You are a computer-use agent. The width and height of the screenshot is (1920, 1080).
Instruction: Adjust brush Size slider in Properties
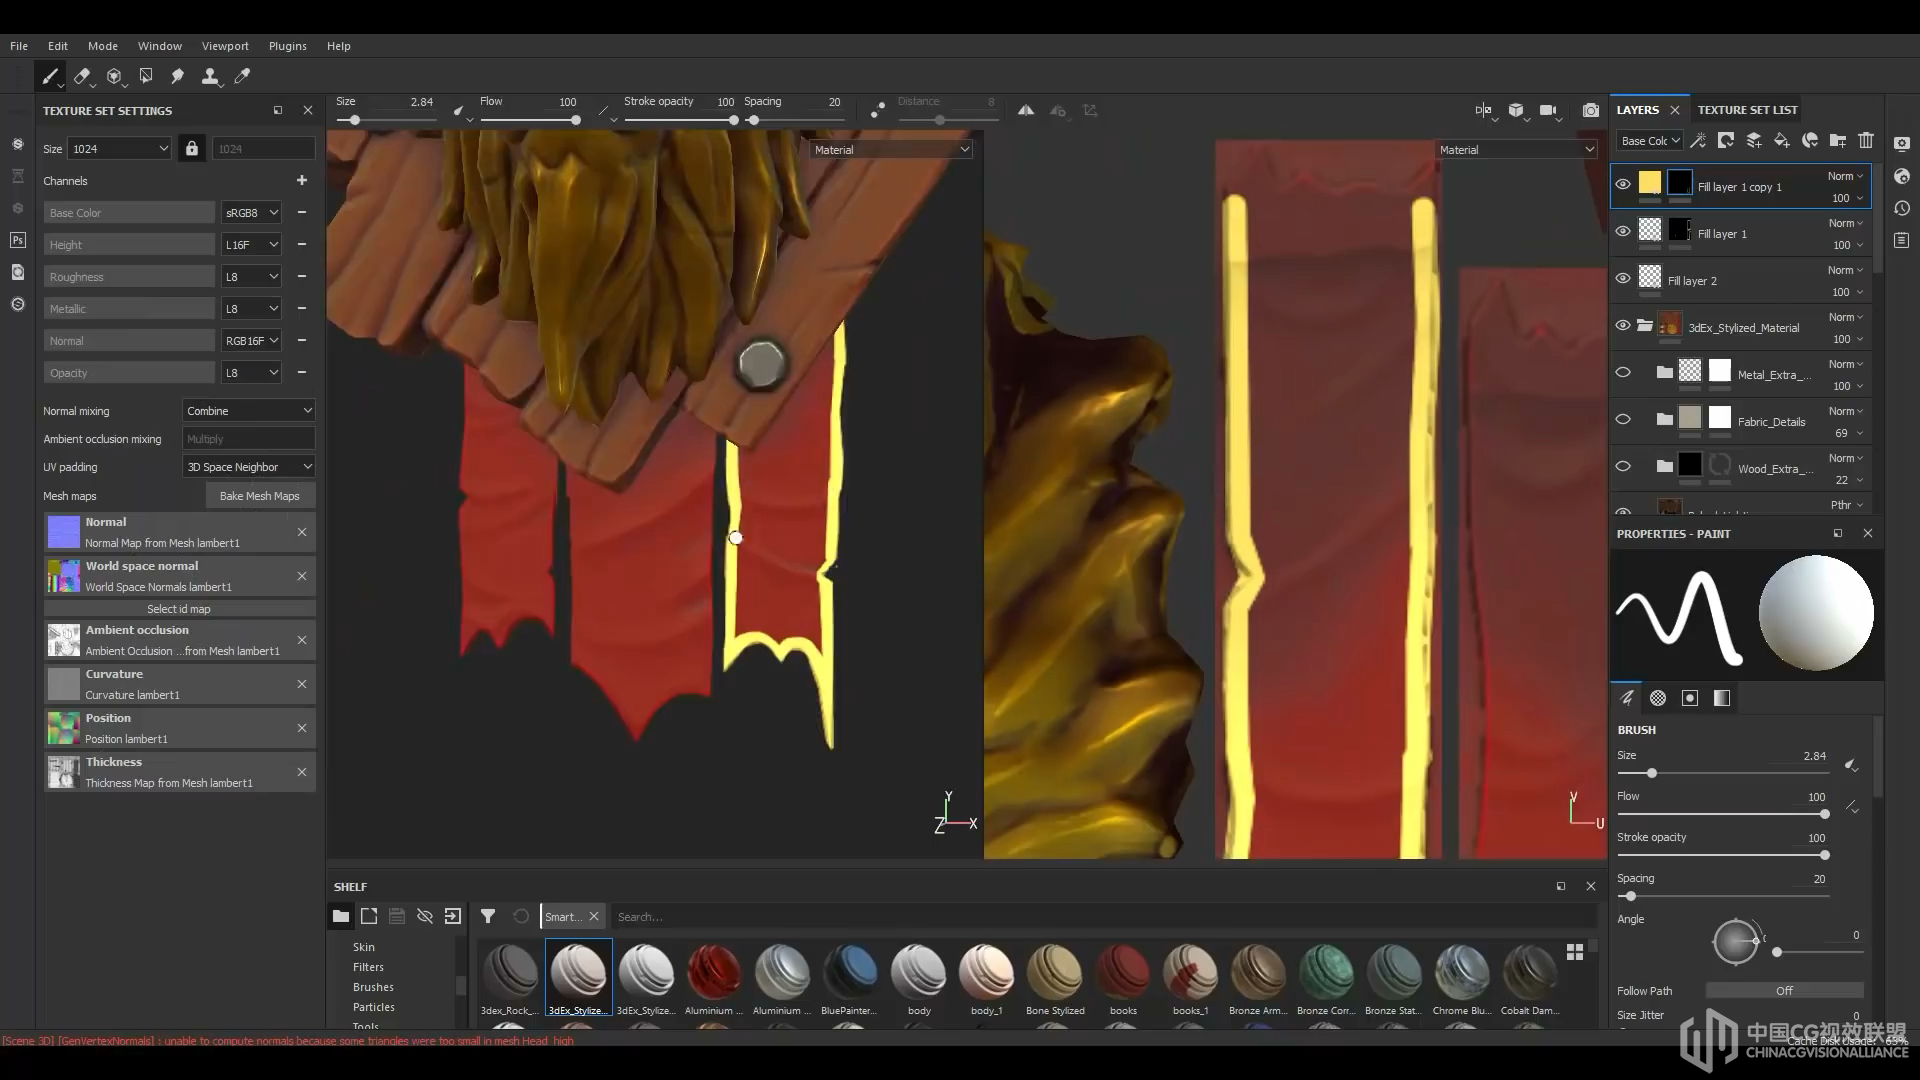point(1723,773)
